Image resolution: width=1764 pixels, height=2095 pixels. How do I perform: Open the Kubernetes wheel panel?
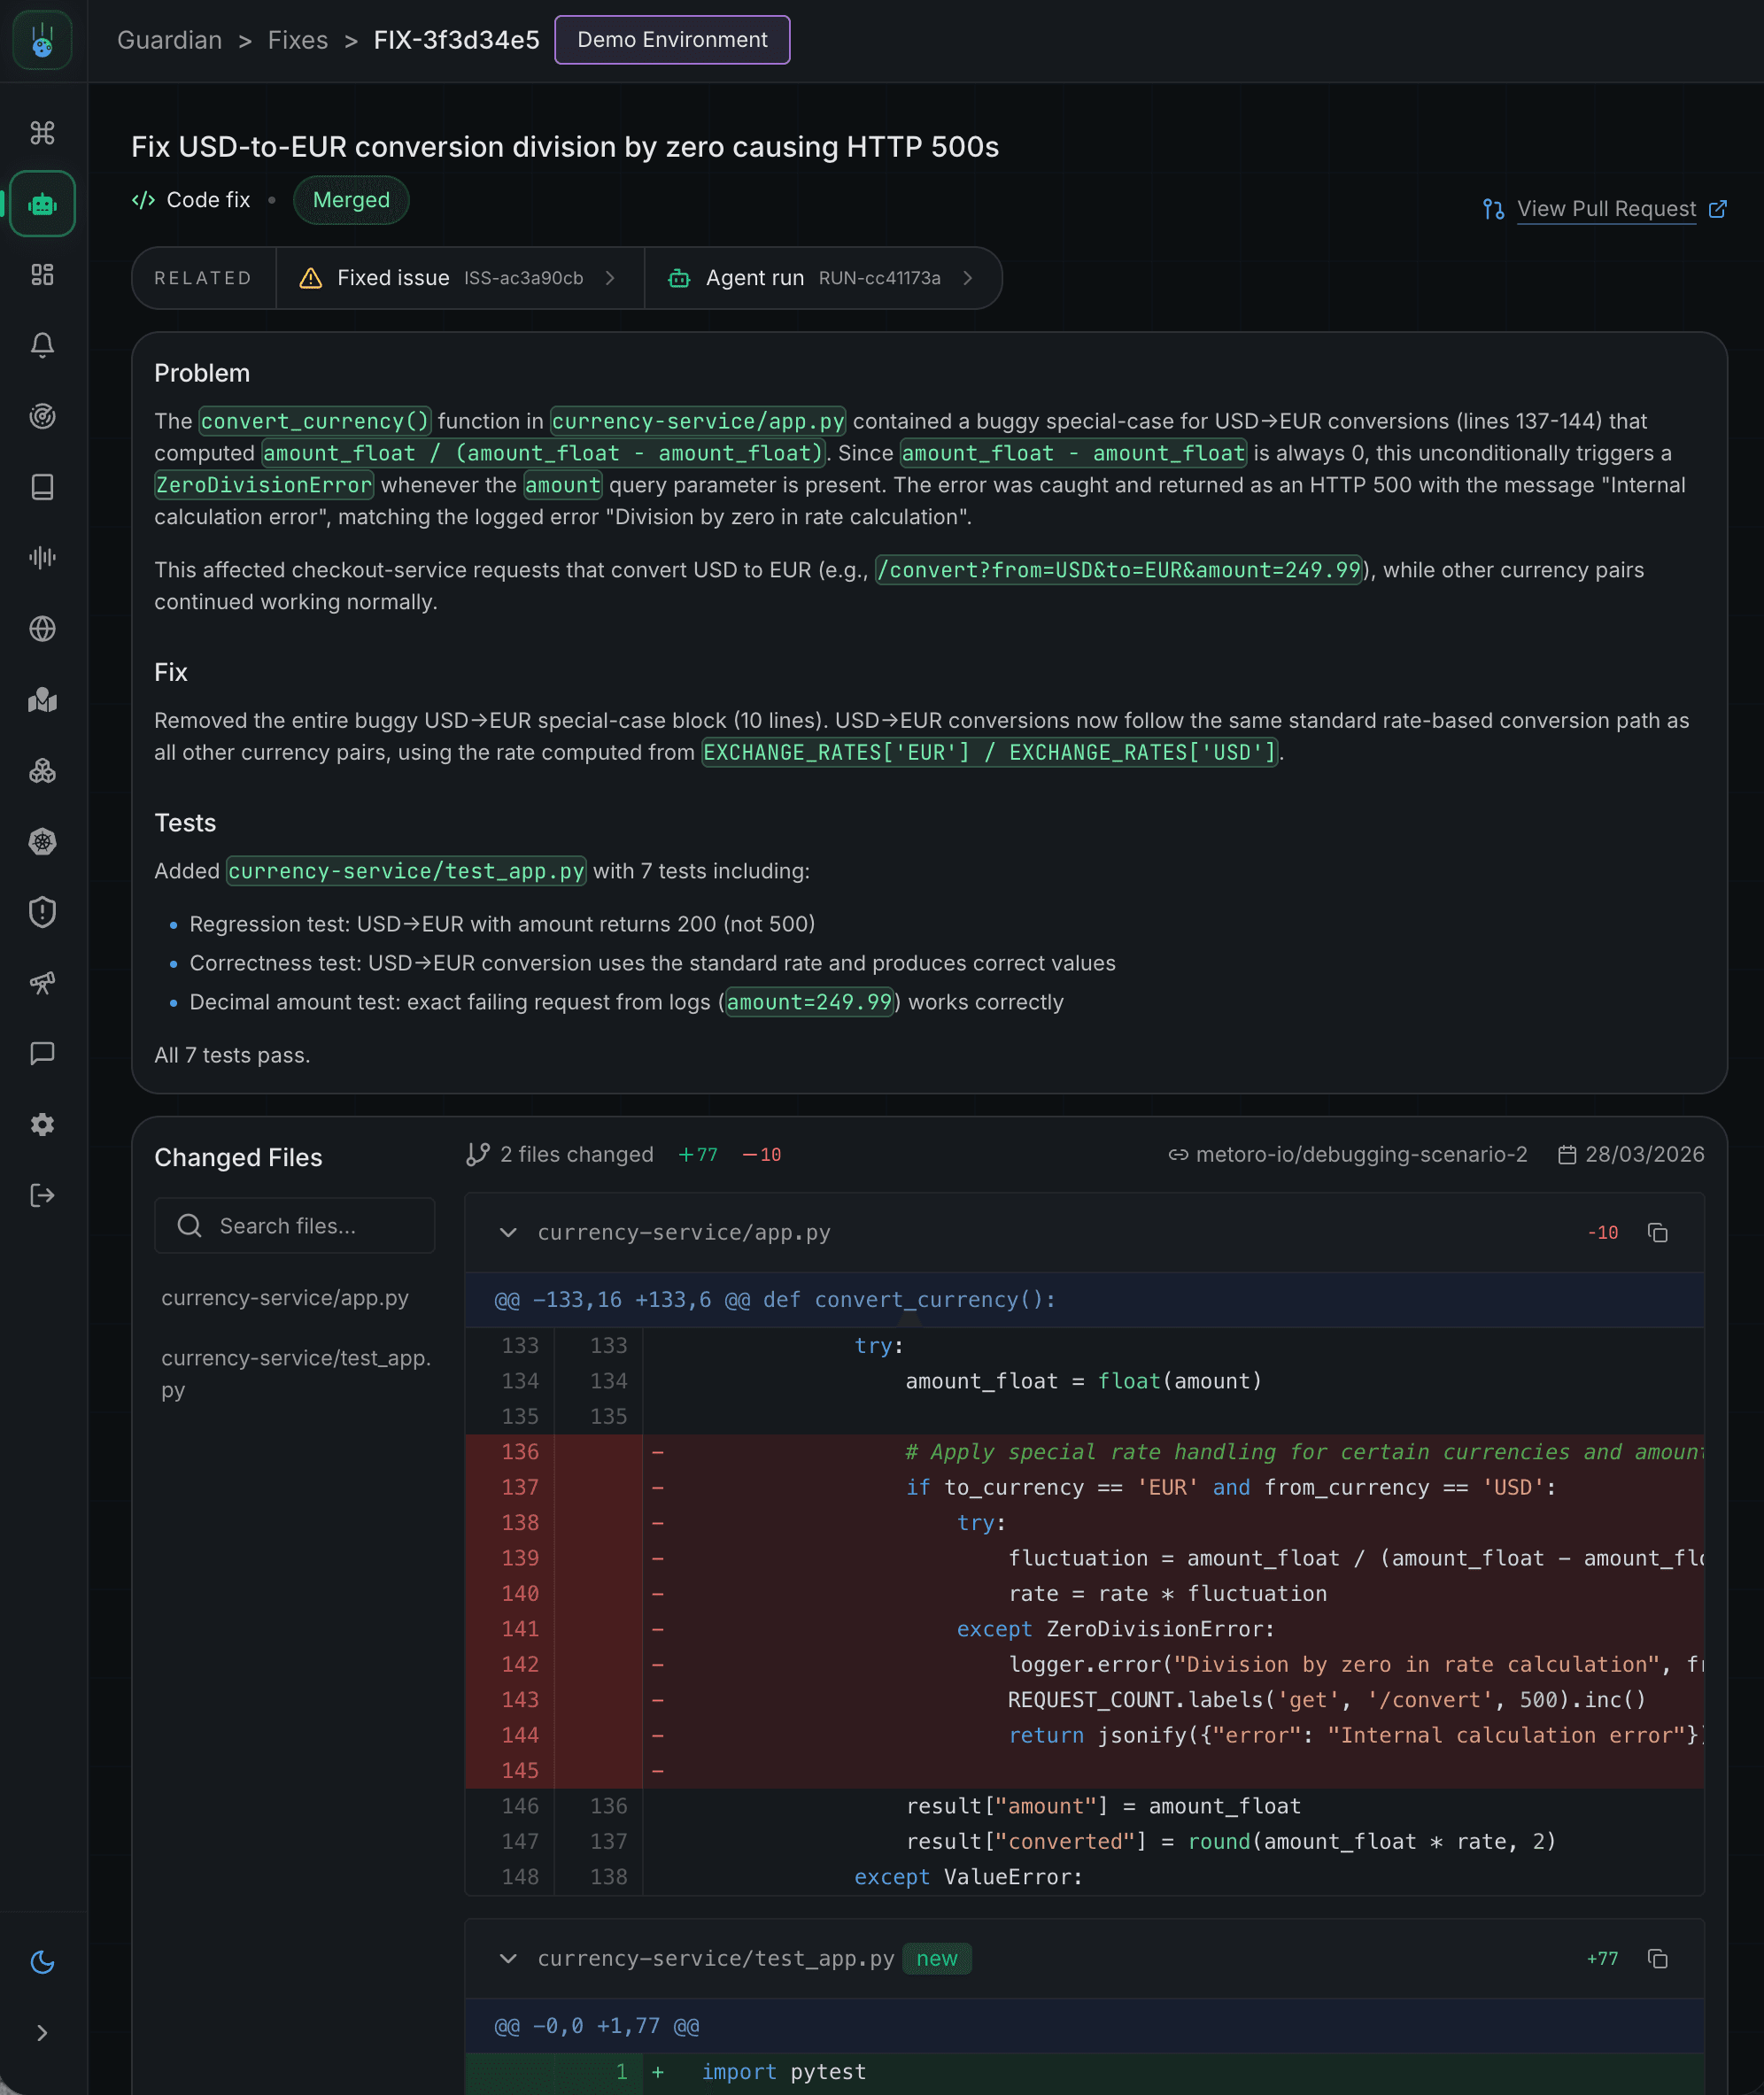coord(42,841)
